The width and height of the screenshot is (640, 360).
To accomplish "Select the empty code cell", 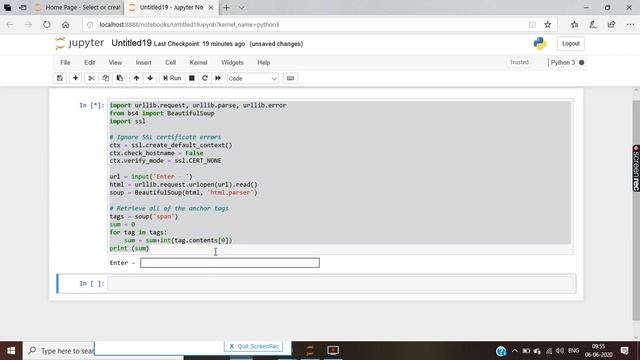I will pos(340,283).
